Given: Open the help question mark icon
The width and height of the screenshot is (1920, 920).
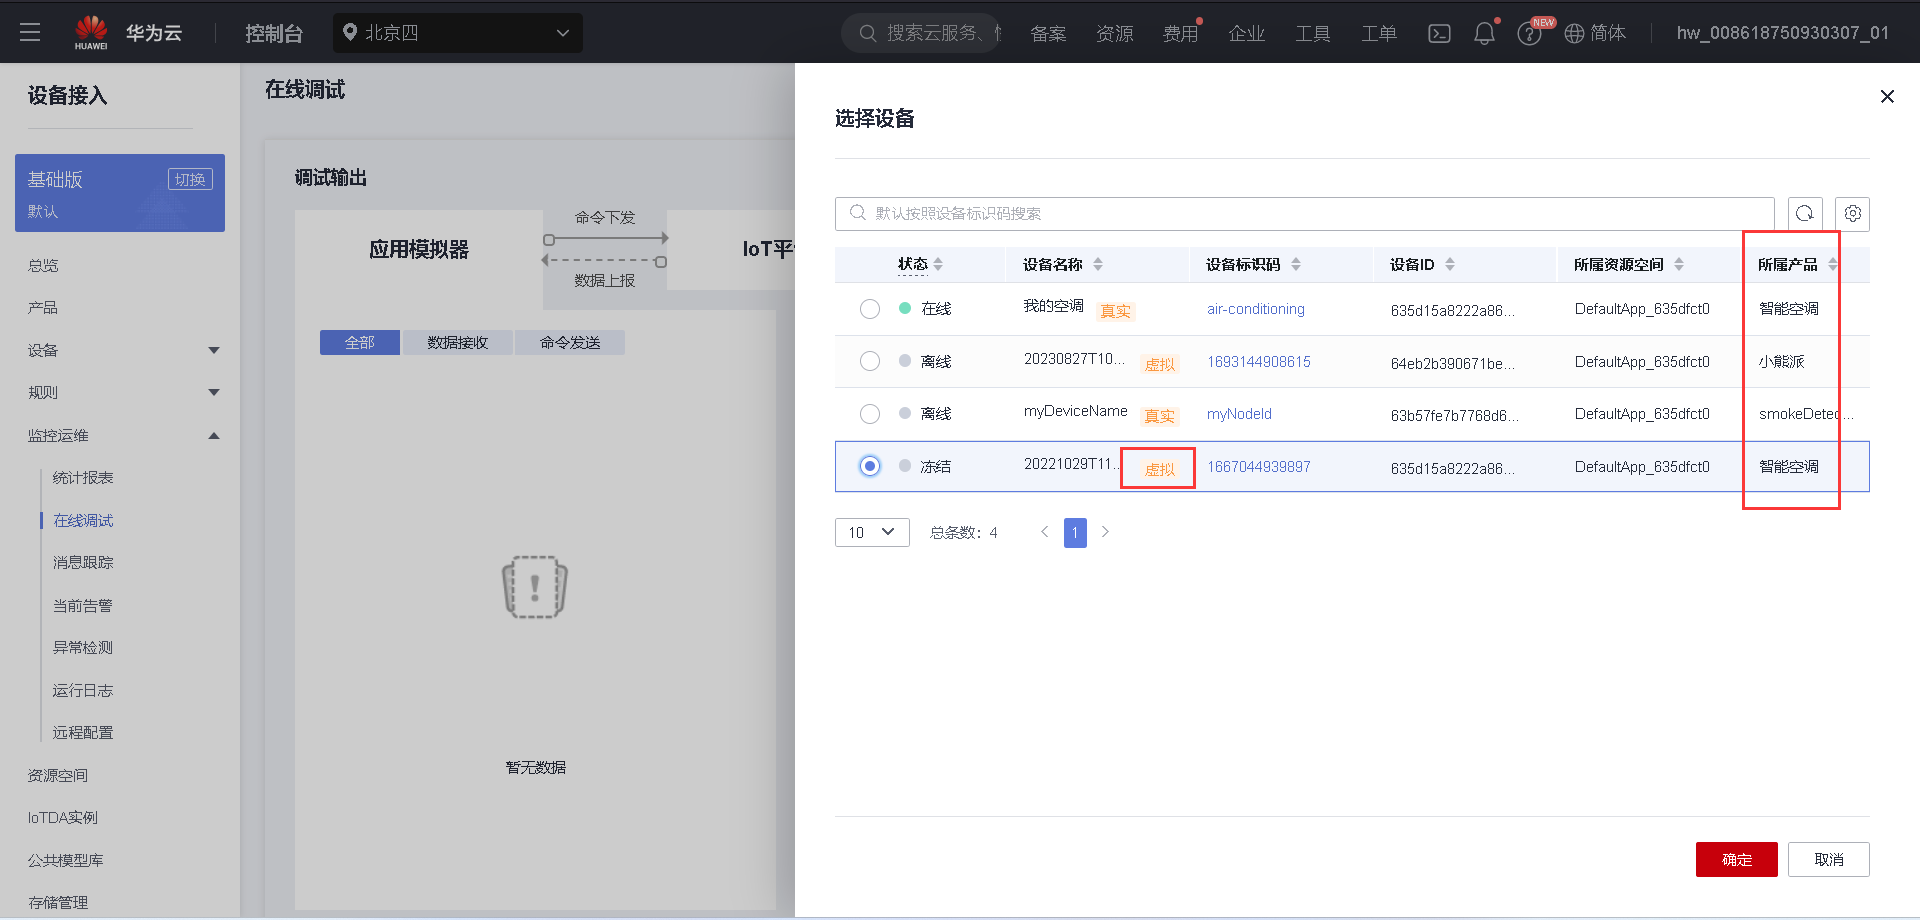Looking at the screenshot, I should click(1529, 32).
